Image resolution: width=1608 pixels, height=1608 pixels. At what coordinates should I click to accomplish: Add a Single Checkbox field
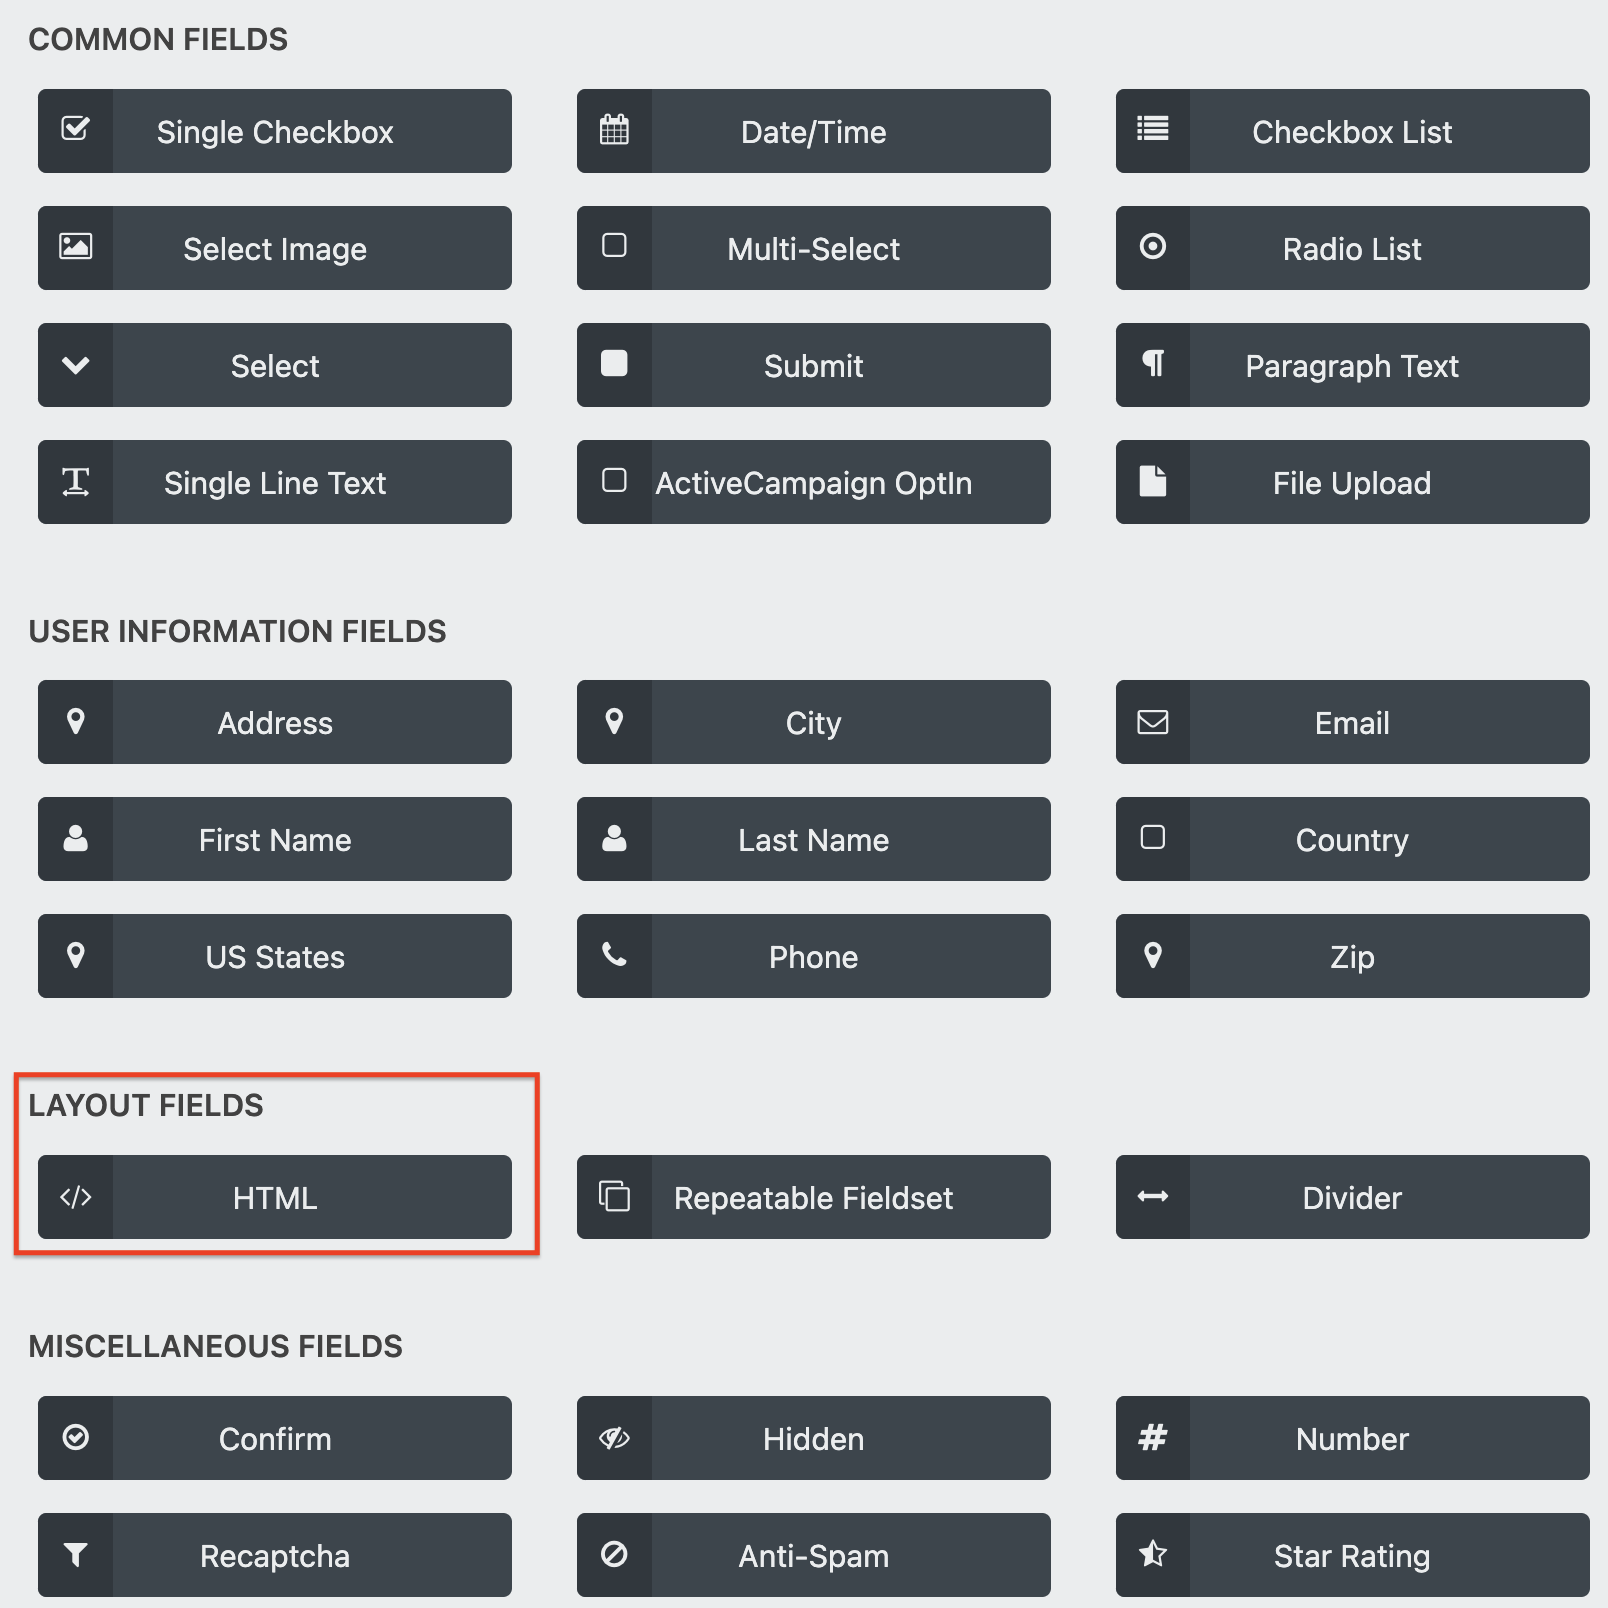point(275,131)
